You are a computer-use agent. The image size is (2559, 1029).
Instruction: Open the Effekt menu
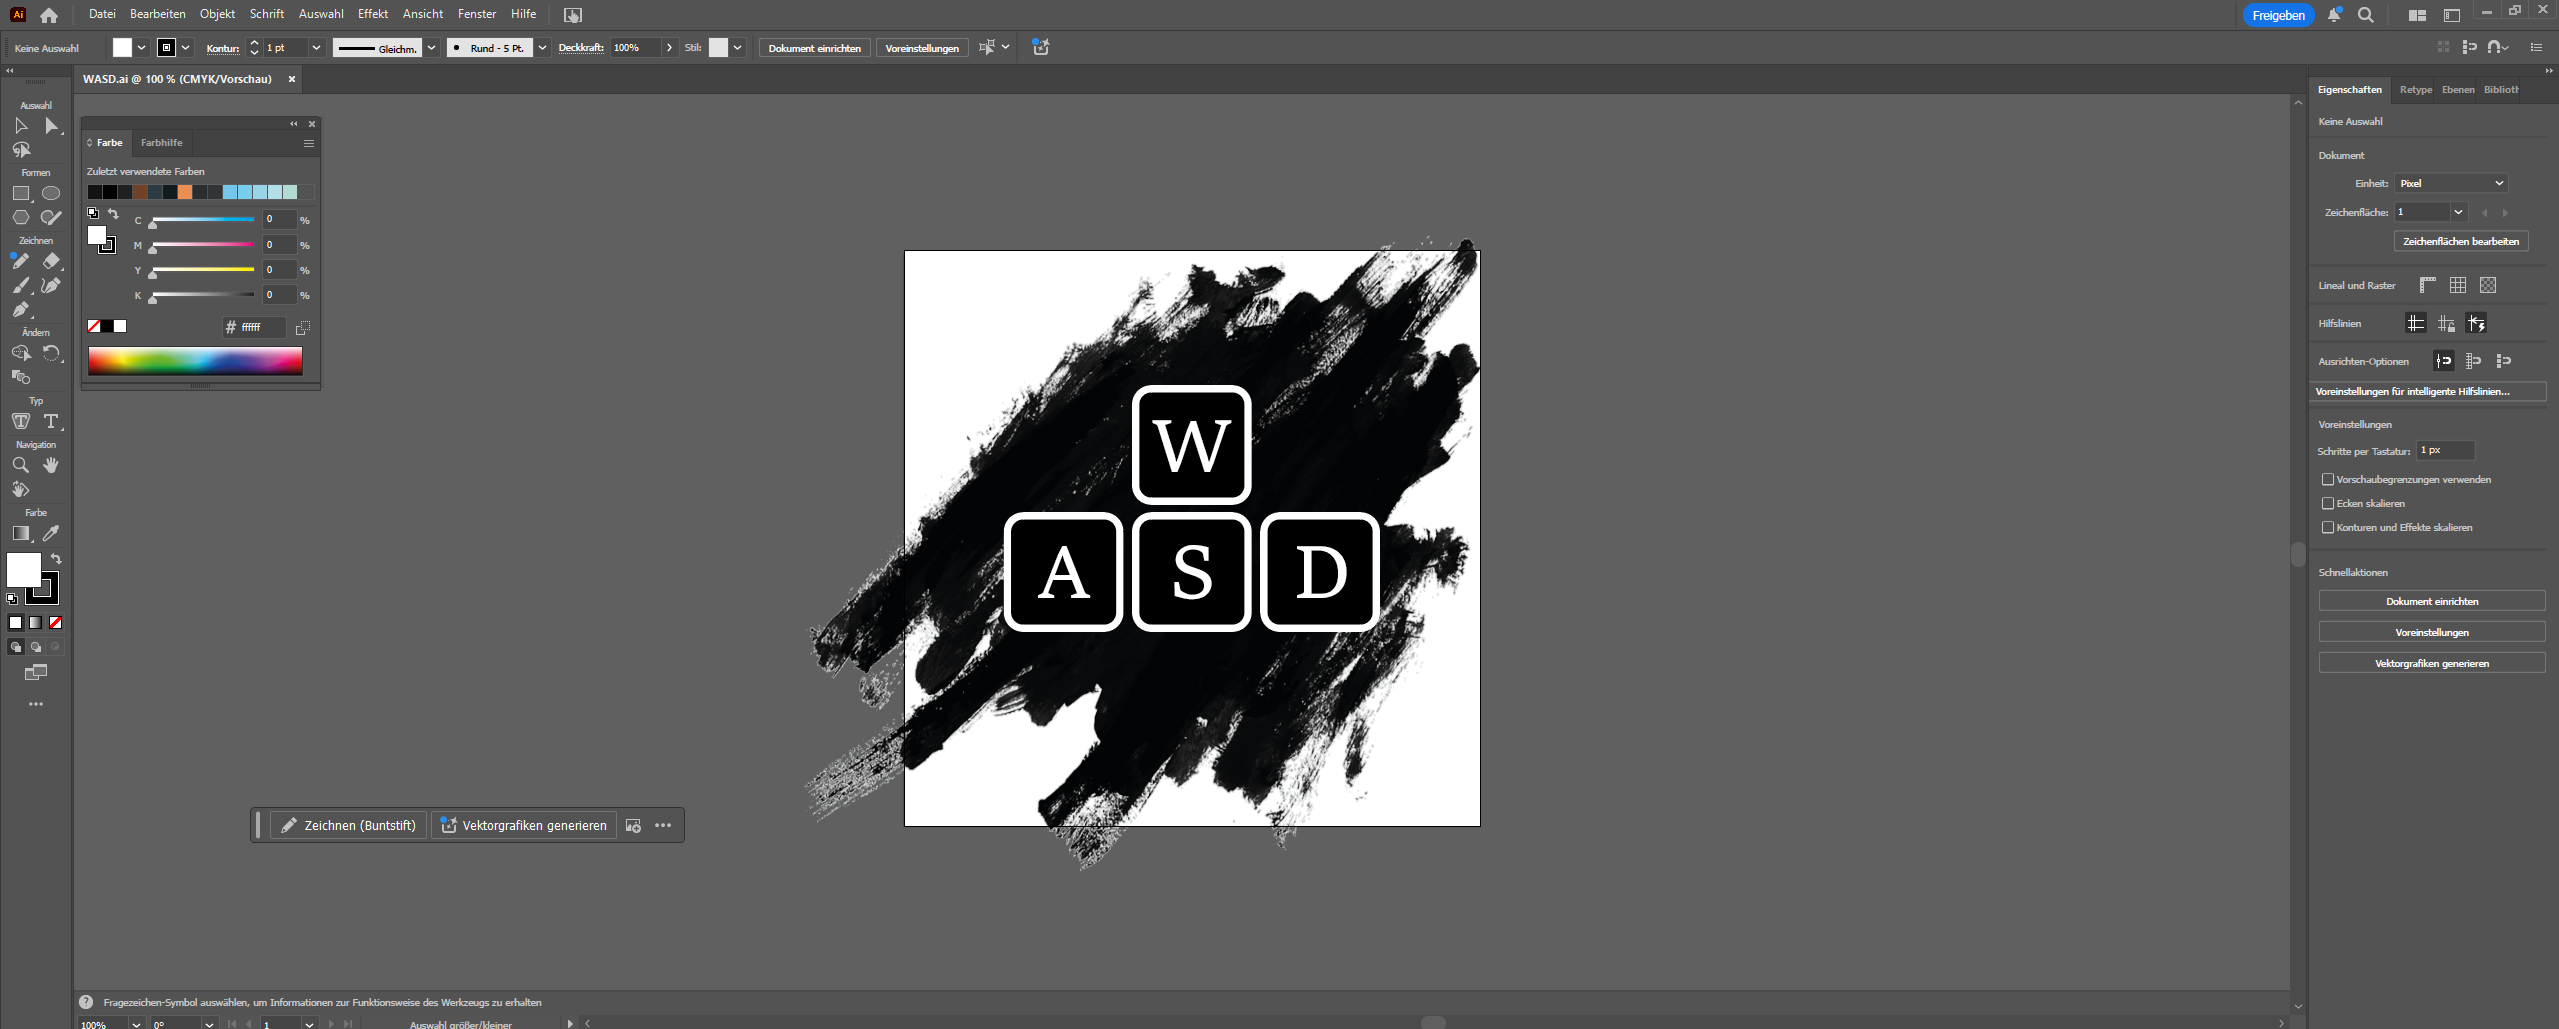[372, 14]
